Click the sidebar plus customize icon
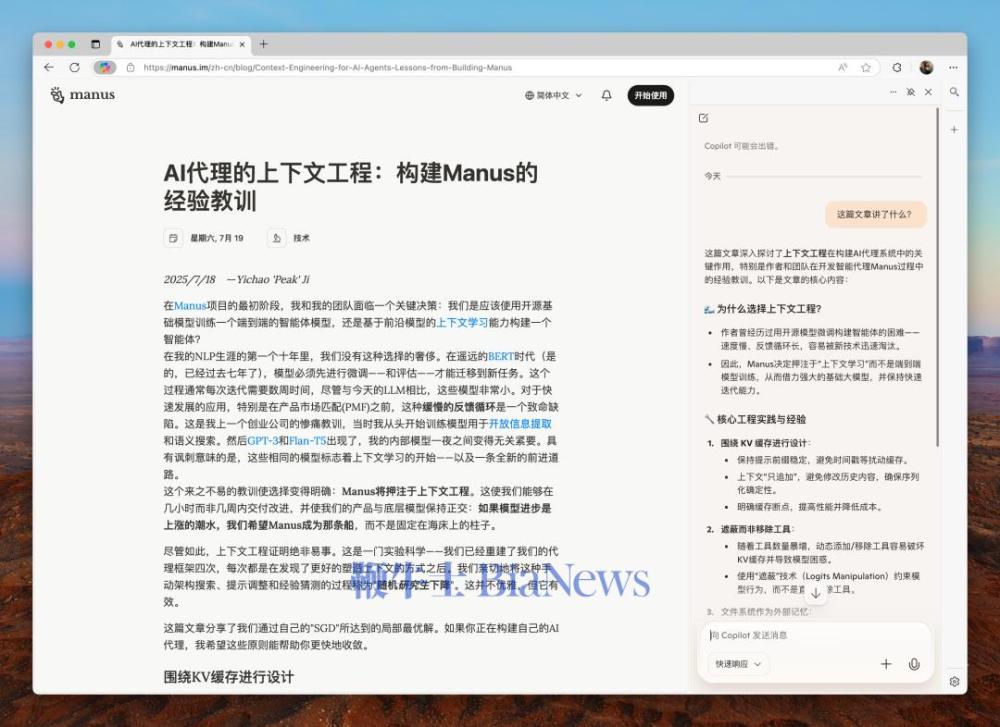This screenshot has width=1000, height=727. pos(954,129)
